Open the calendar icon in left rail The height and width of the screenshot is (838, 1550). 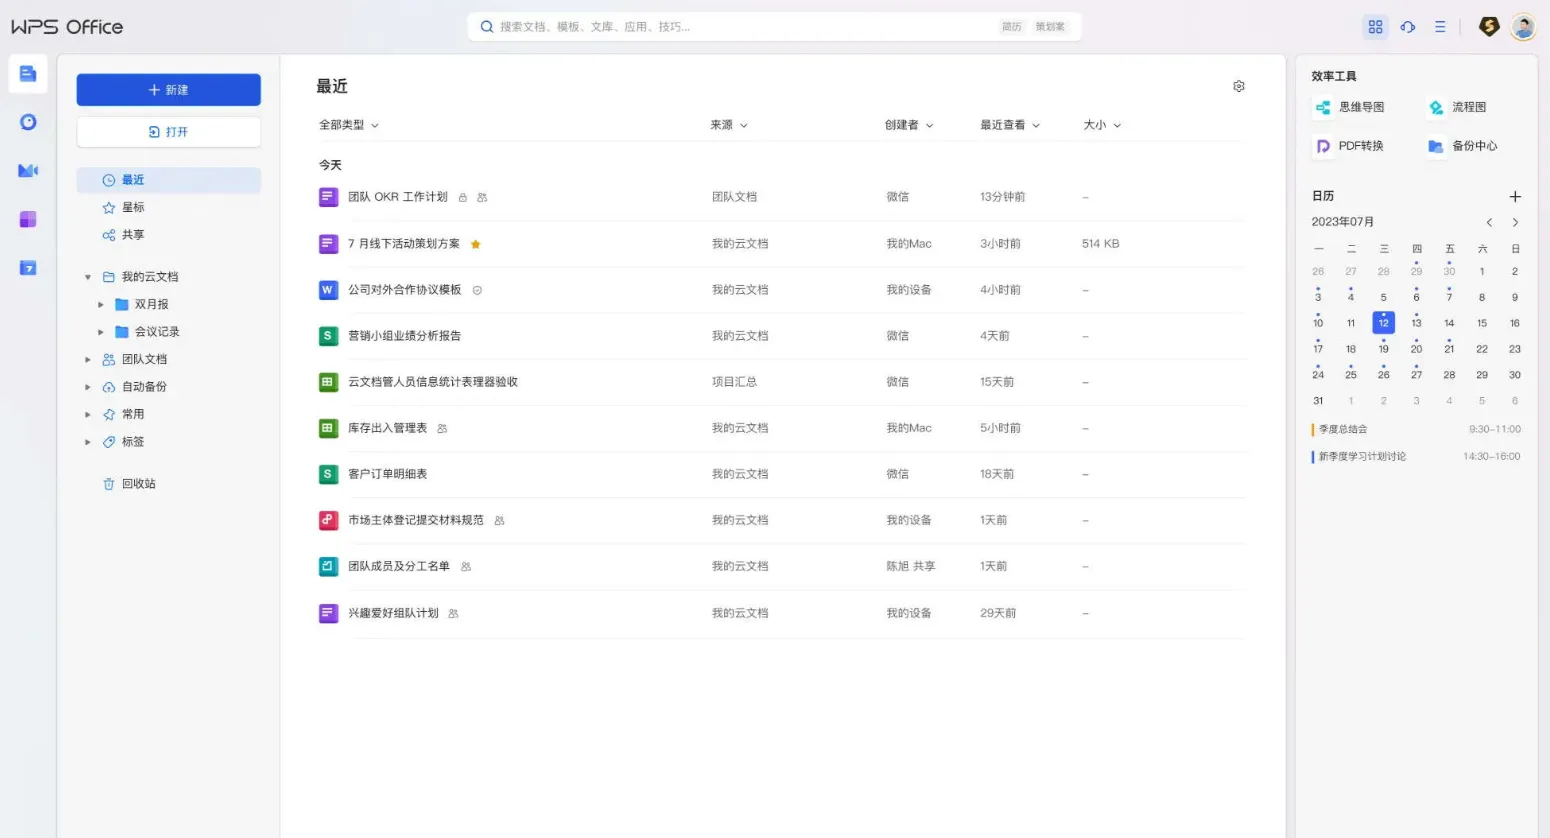tap(28, 267)
